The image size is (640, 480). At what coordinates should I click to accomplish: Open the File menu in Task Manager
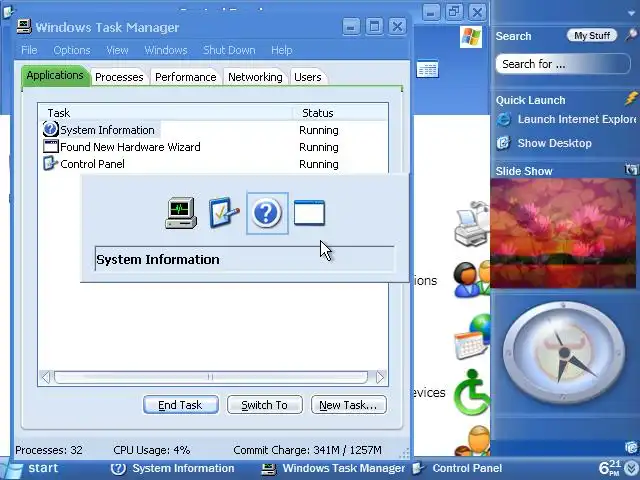coord(29,50)
